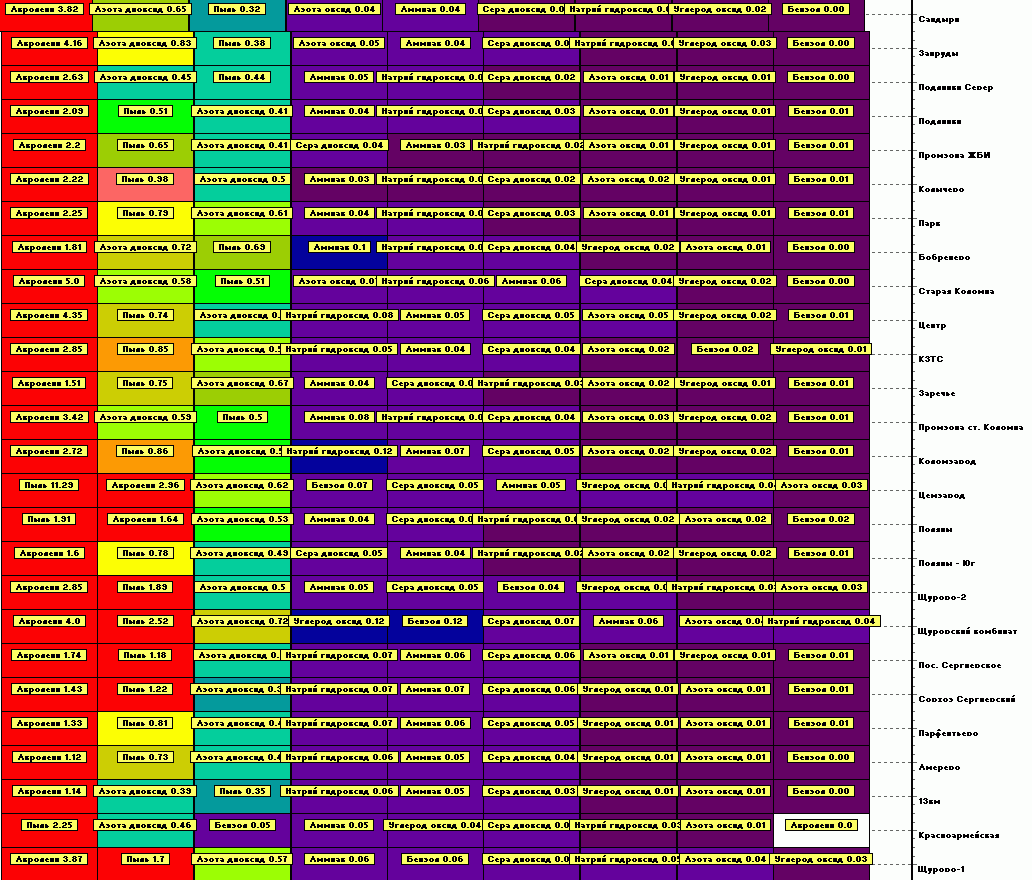The image size is (1032, 880).
Task: Click the 'Пыль 2.25' label
Action: point(49,825)
